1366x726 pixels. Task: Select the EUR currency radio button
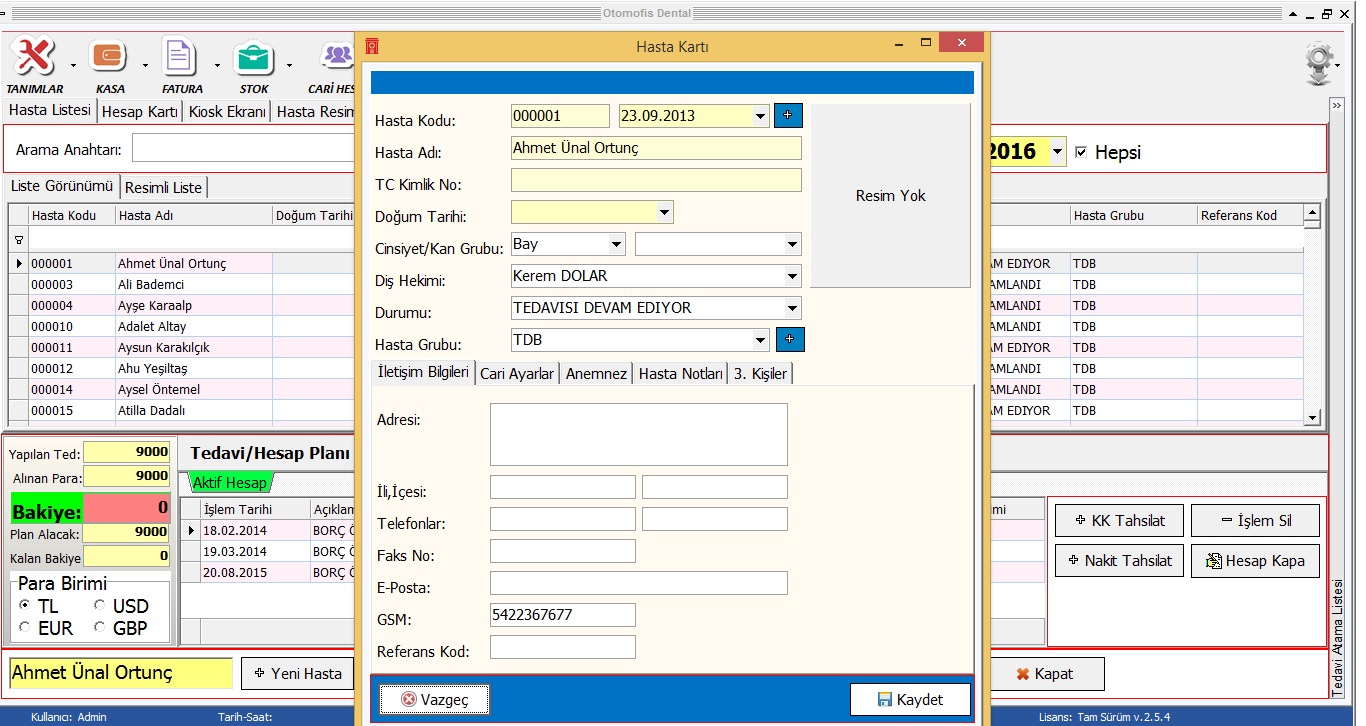click(25, 627)
